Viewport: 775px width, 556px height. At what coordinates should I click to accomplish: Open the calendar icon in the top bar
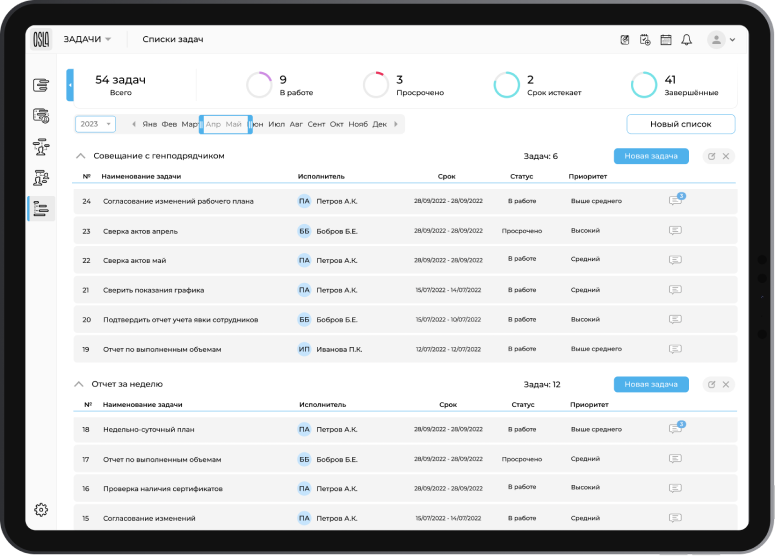[x=666, y=40]
